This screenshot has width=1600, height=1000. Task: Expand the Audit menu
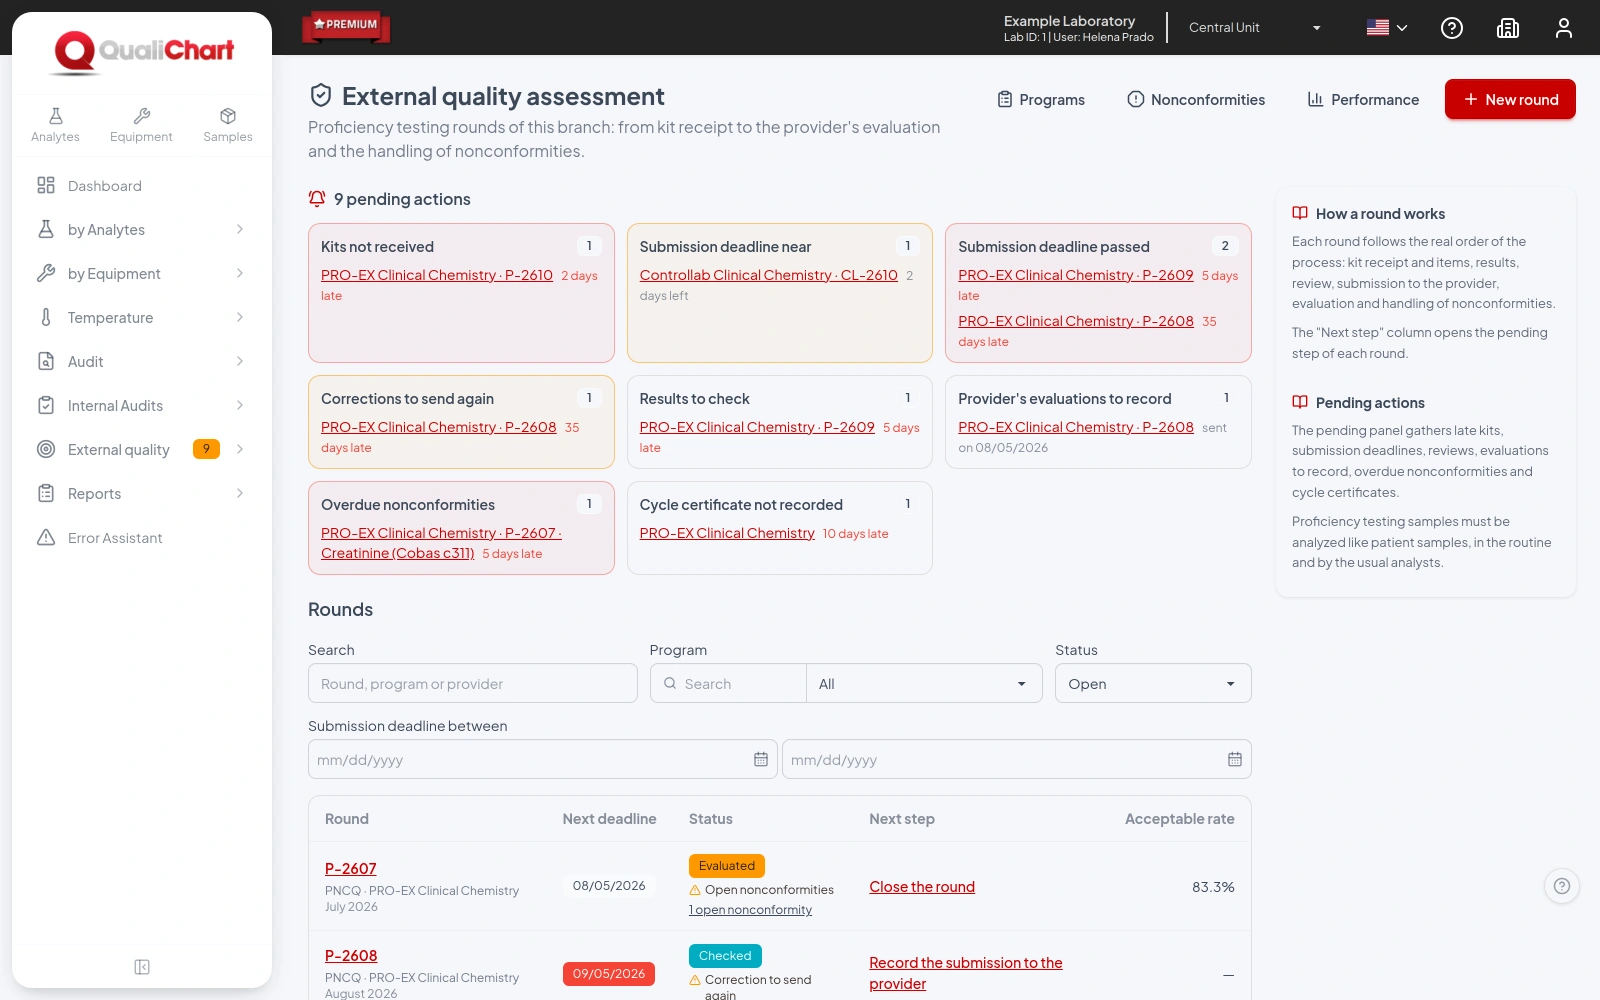(142, 362)
